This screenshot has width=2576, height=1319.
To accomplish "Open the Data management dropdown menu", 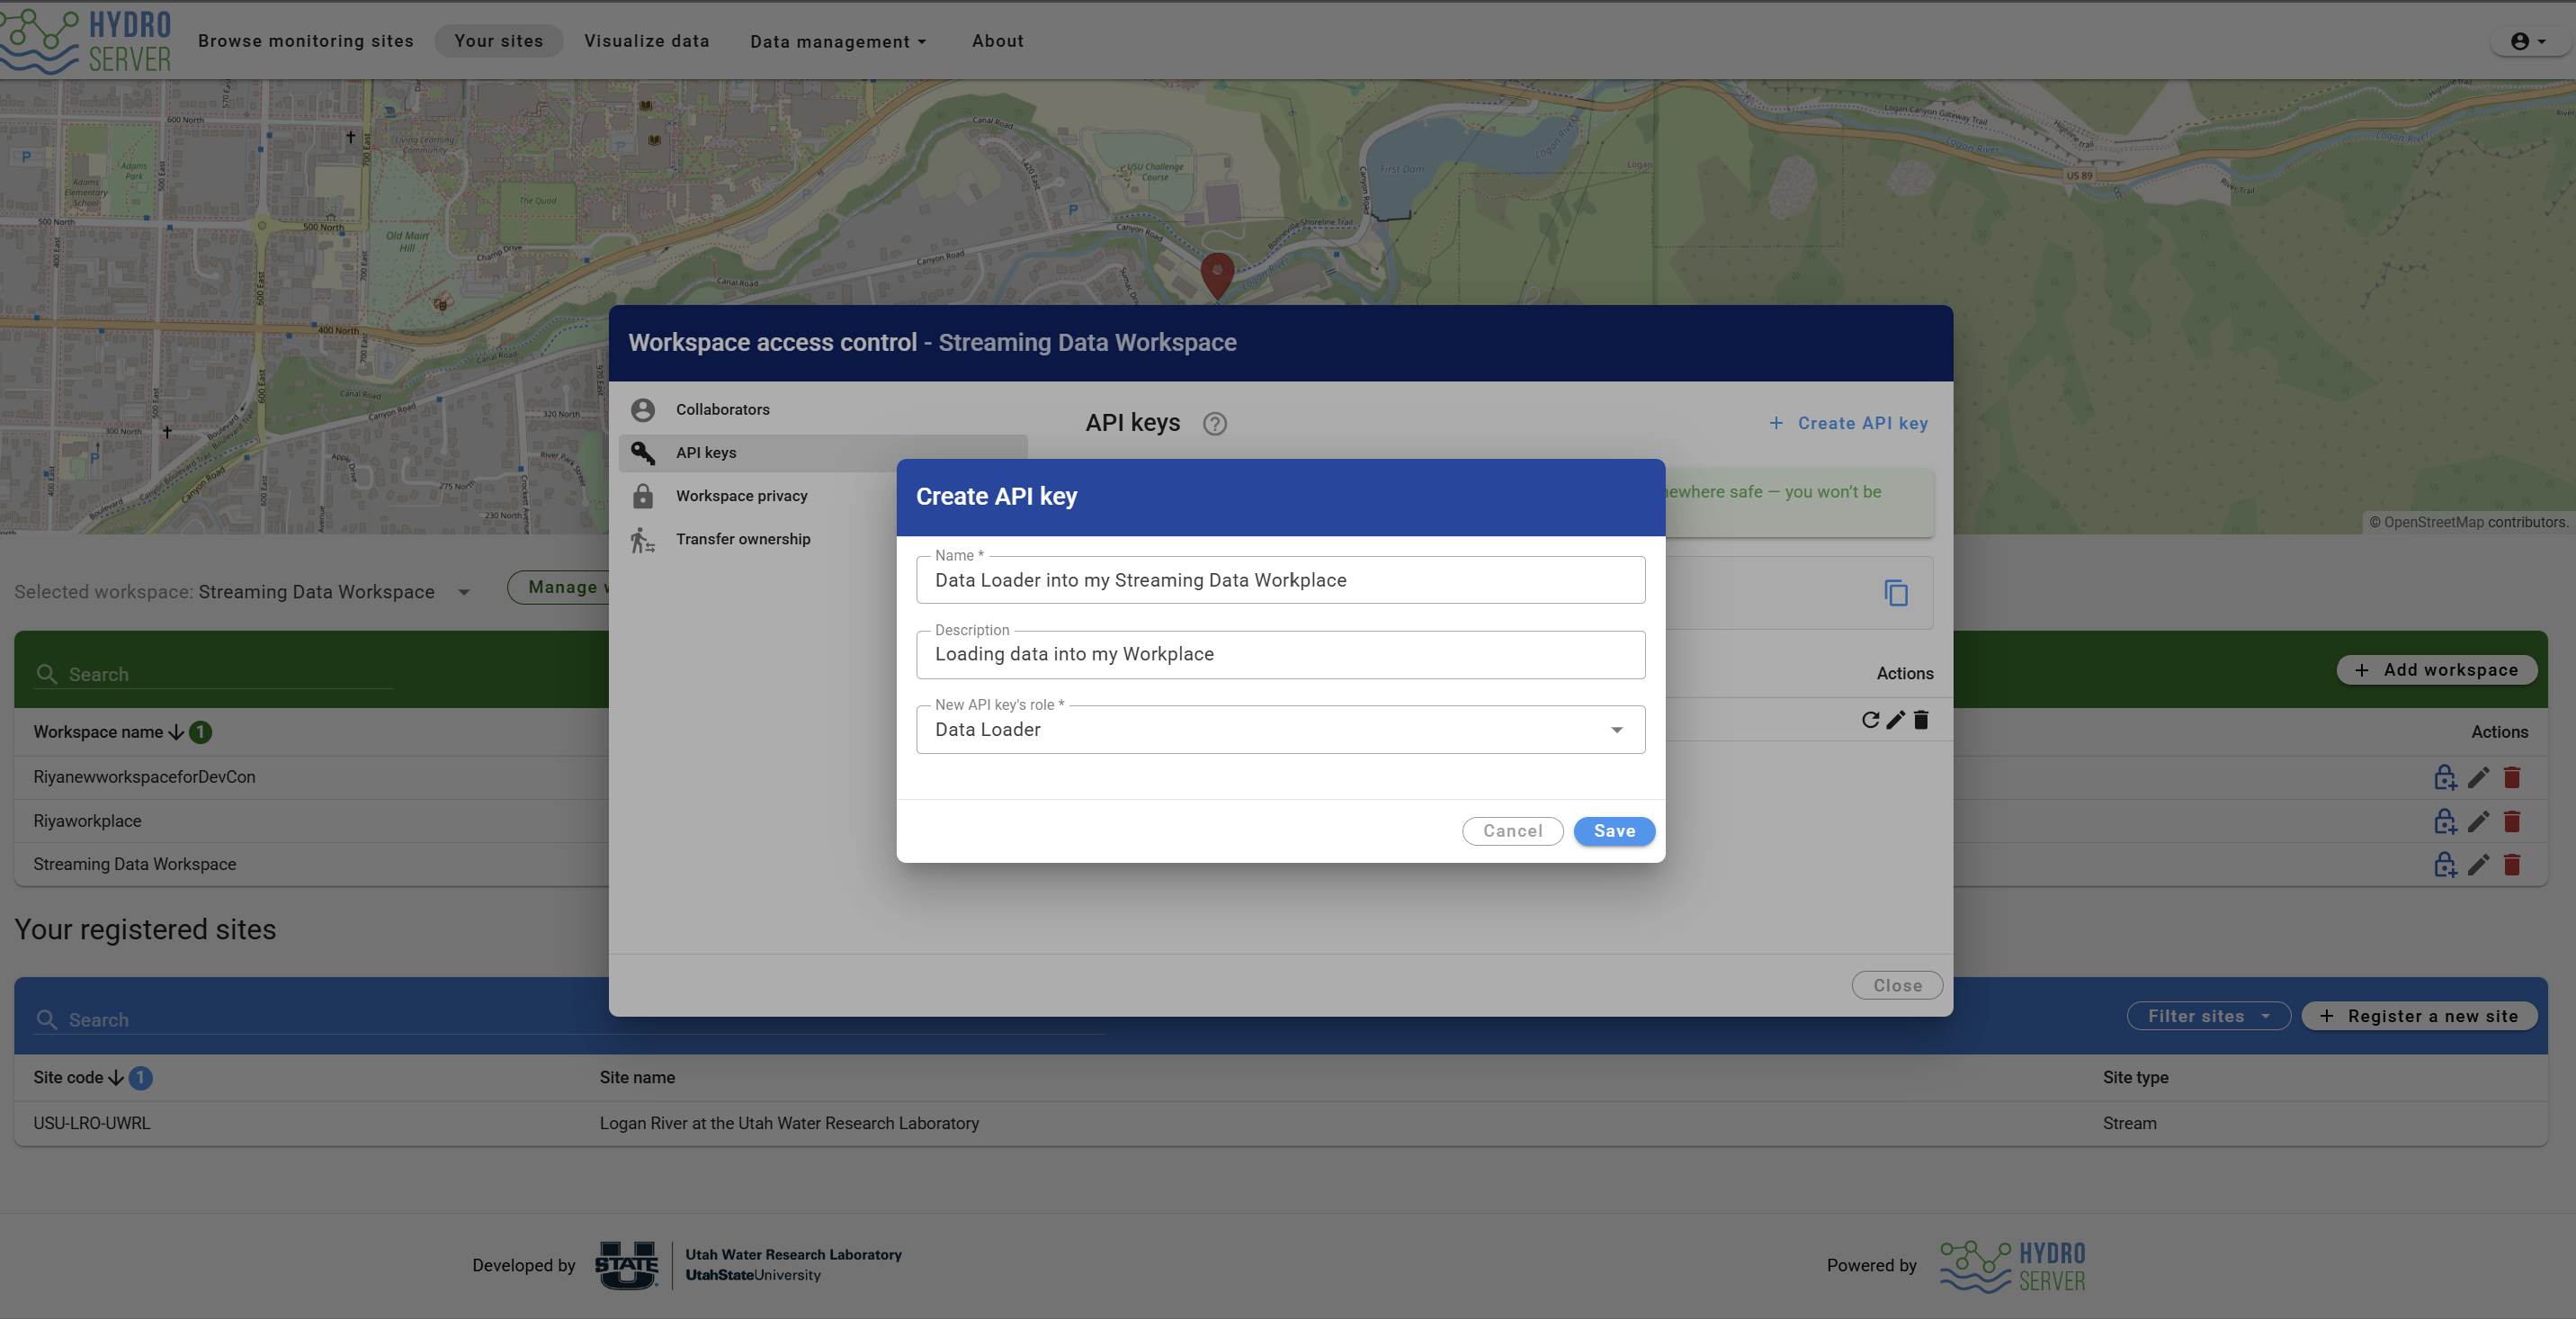I will 838,41.
